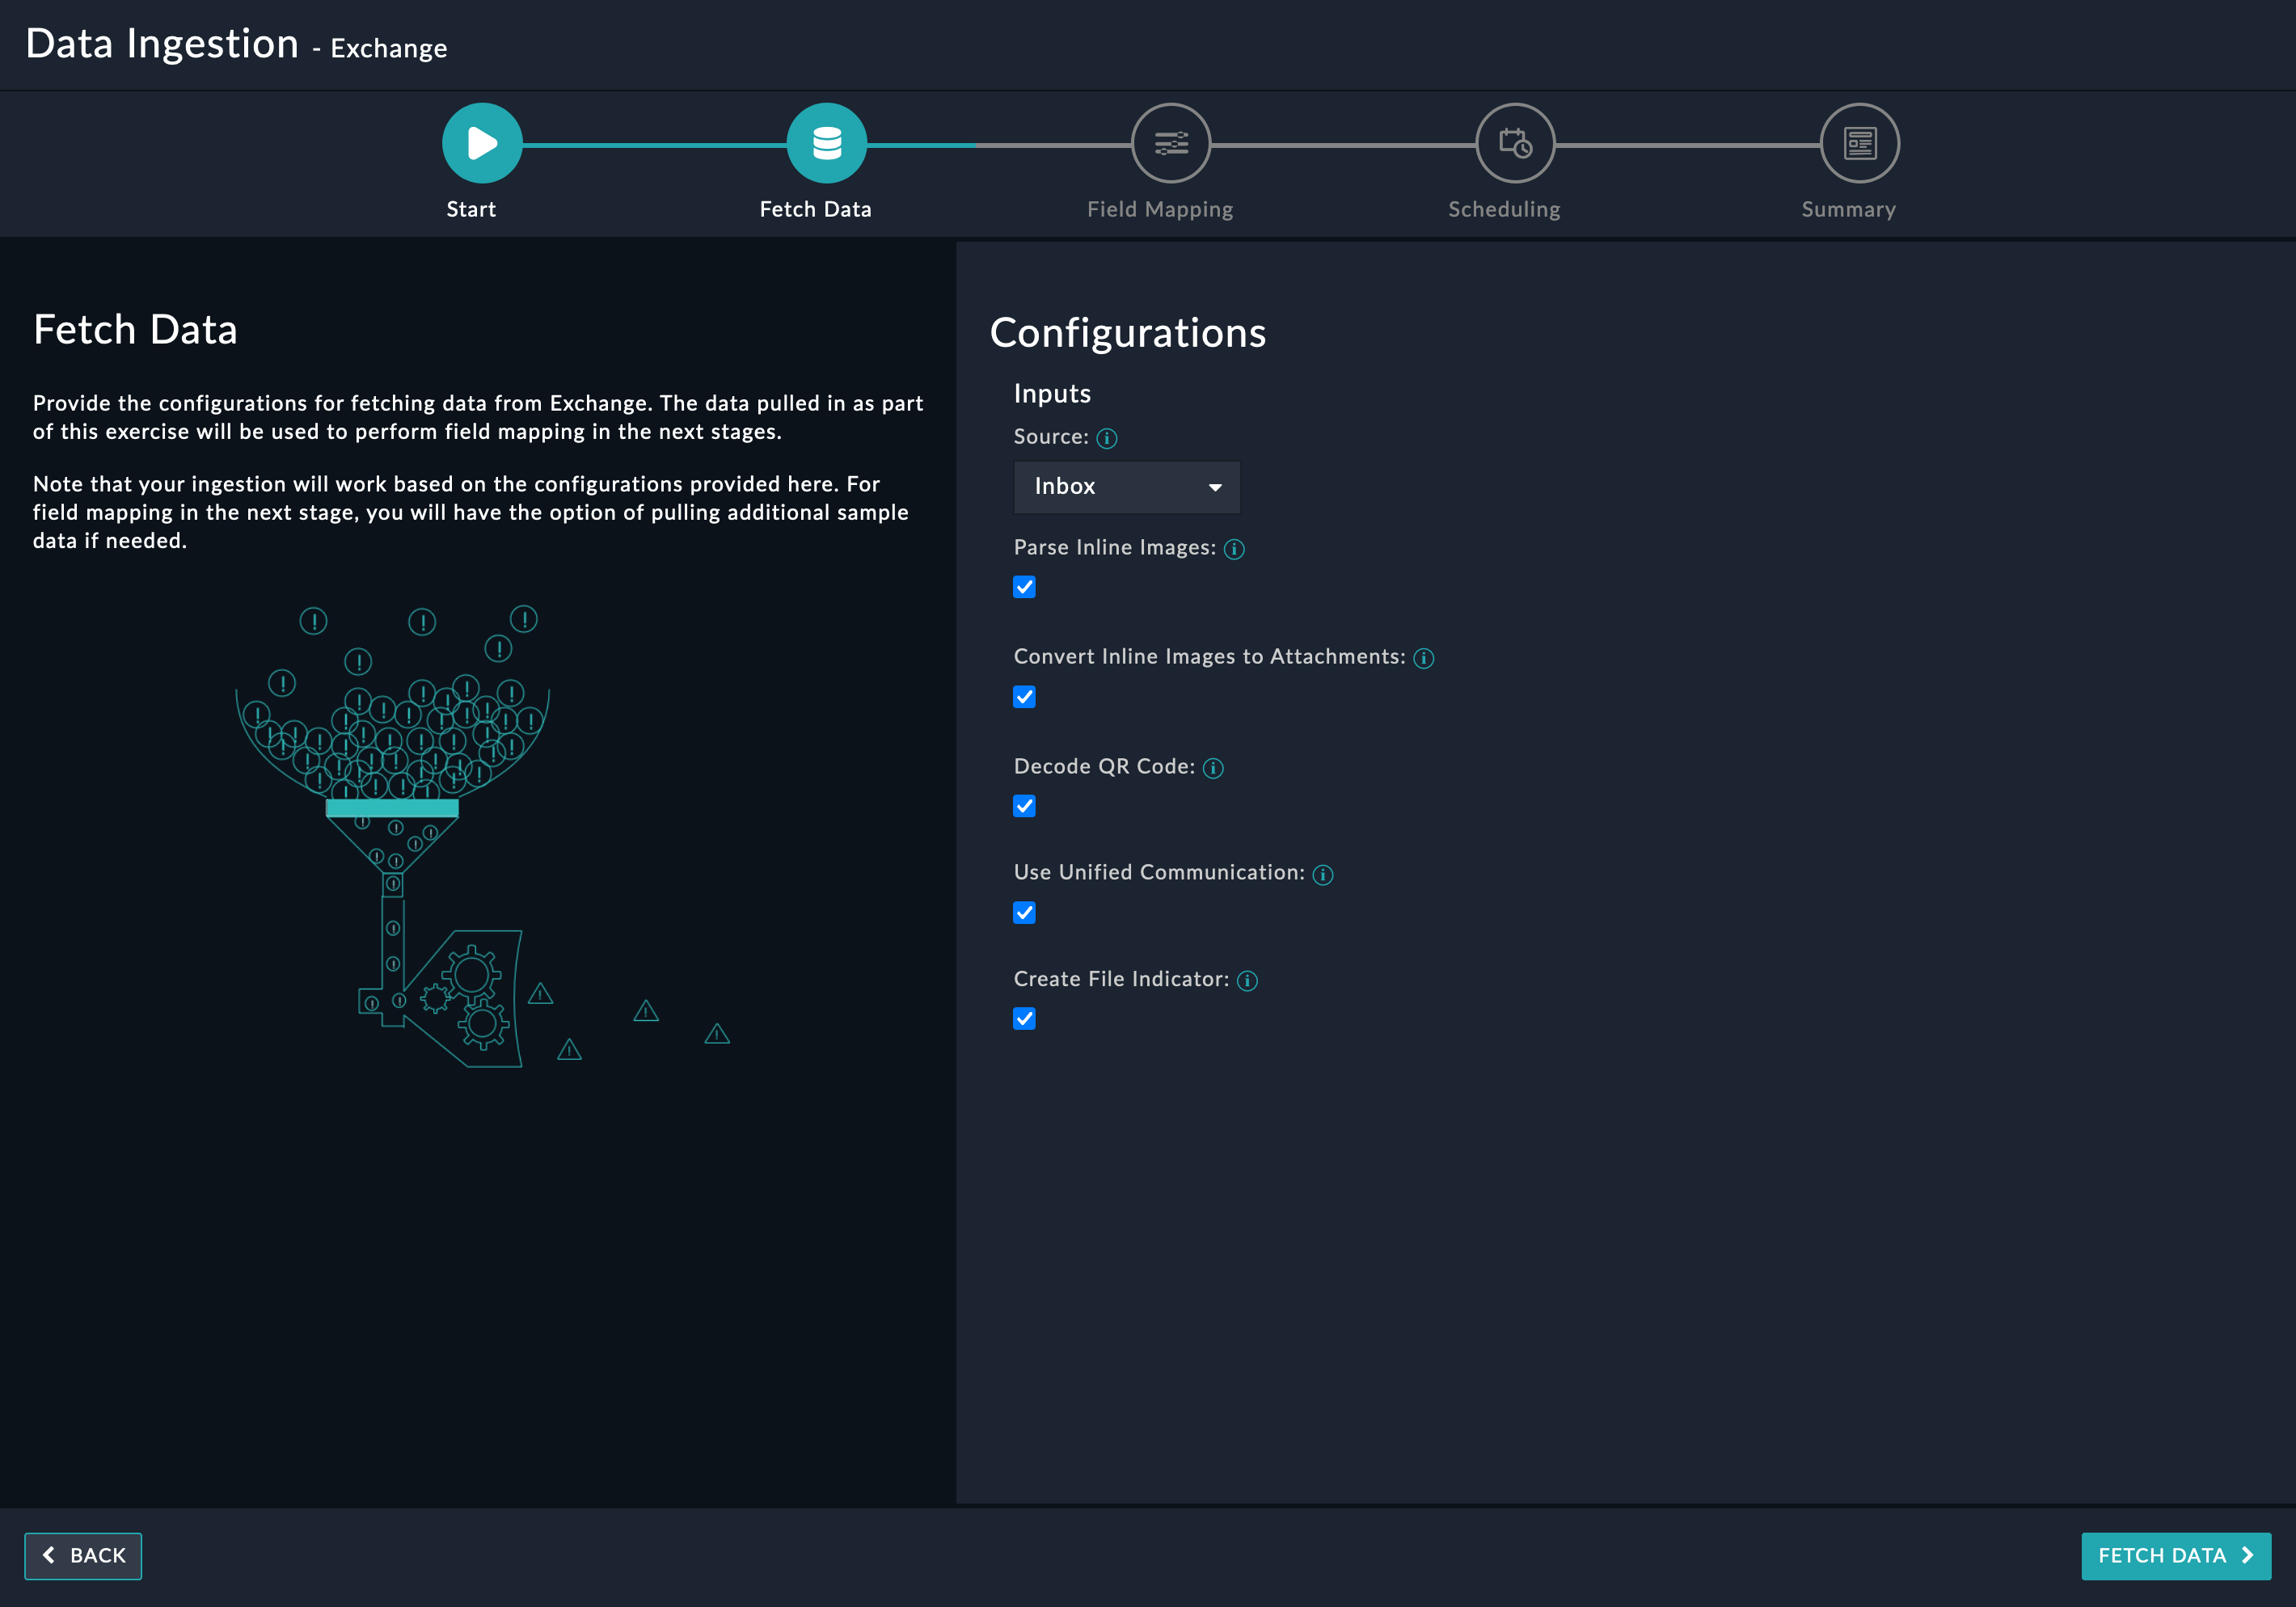Click the Scheduling calendar-clock step icon
This screenshot has width=2296, height=1607.
tap(1514, 143)
